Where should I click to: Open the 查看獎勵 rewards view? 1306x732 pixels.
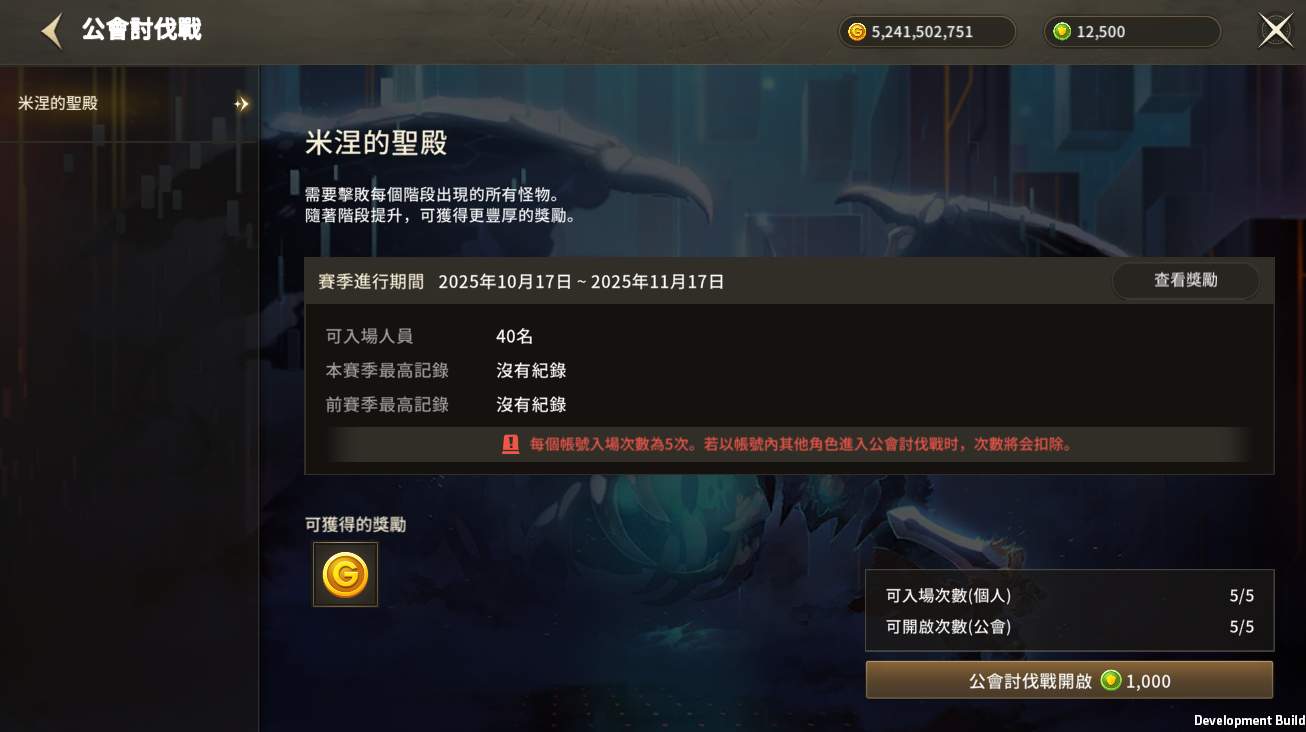click(x=1186, y=281)
